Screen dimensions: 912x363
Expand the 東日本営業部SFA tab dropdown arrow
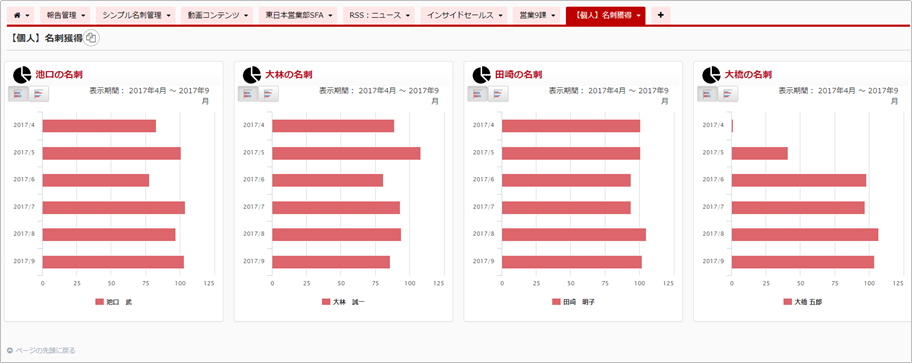coord(330,16)
